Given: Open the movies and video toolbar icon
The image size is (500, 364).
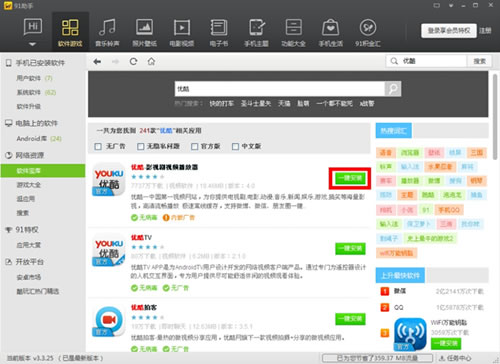Looking at the screenshot, I should [182, 27].
